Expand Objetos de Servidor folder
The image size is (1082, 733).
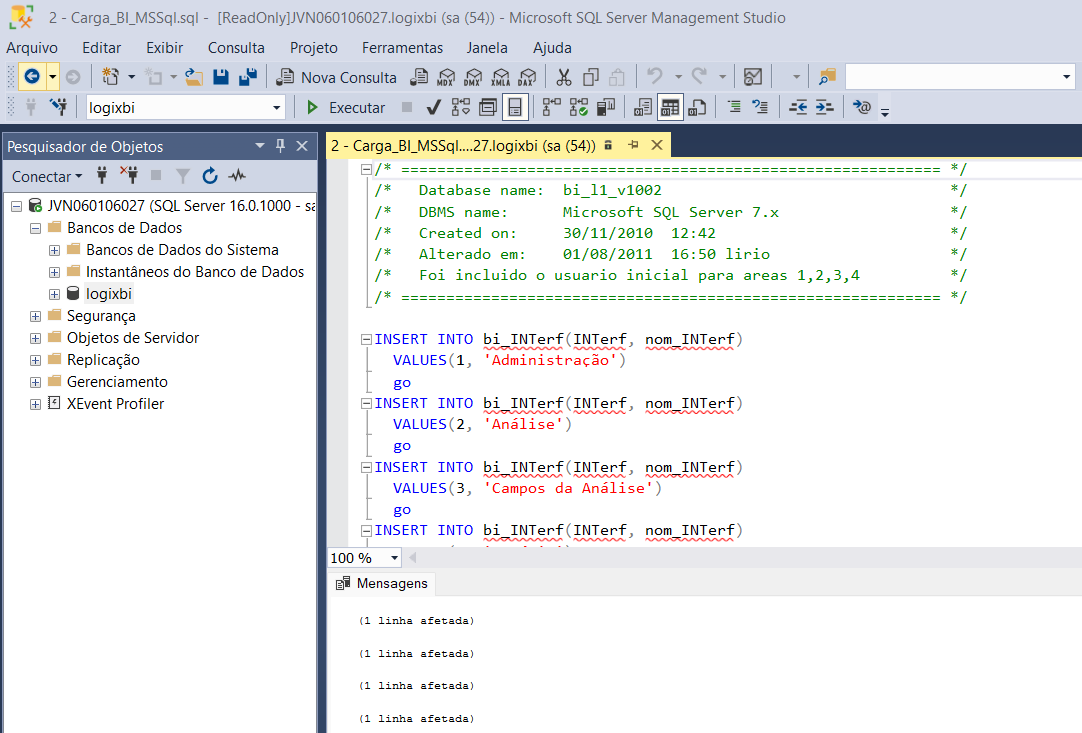click(35, 339)
